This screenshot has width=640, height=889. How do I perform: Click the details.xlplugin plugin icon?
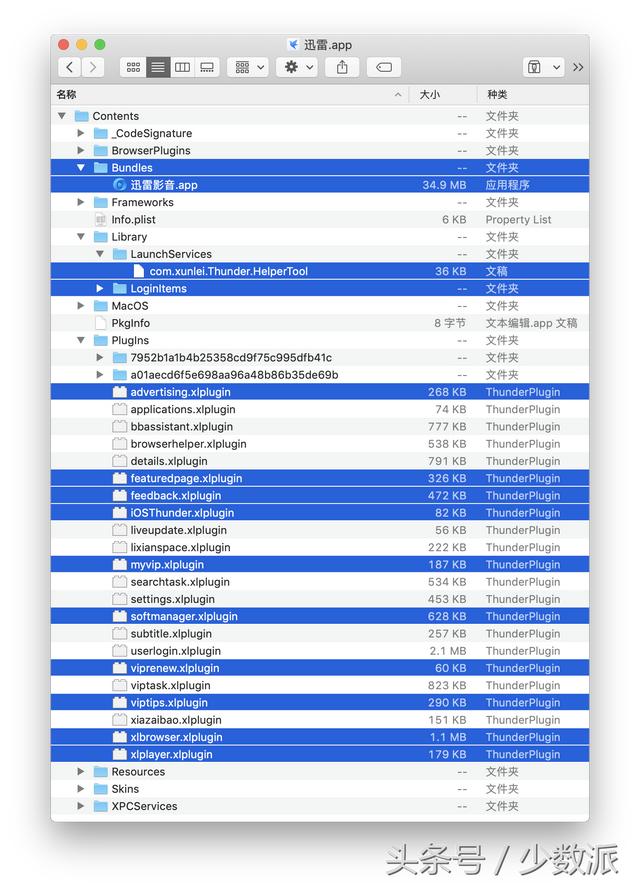(x=119, y=461)
